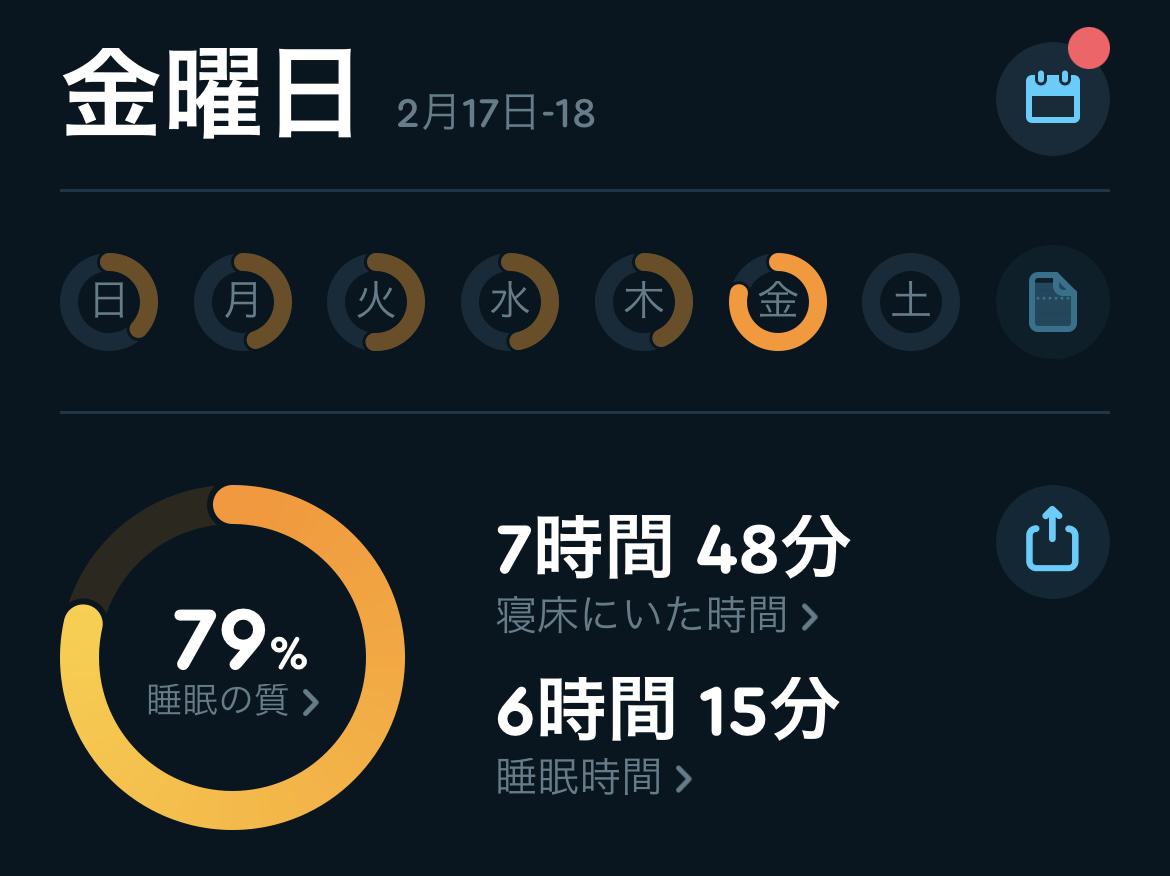Open the 睡眠時間 details link
The width and height of the screenshot is (1170, 876).
pyautogui.click(x=579, y=777)
